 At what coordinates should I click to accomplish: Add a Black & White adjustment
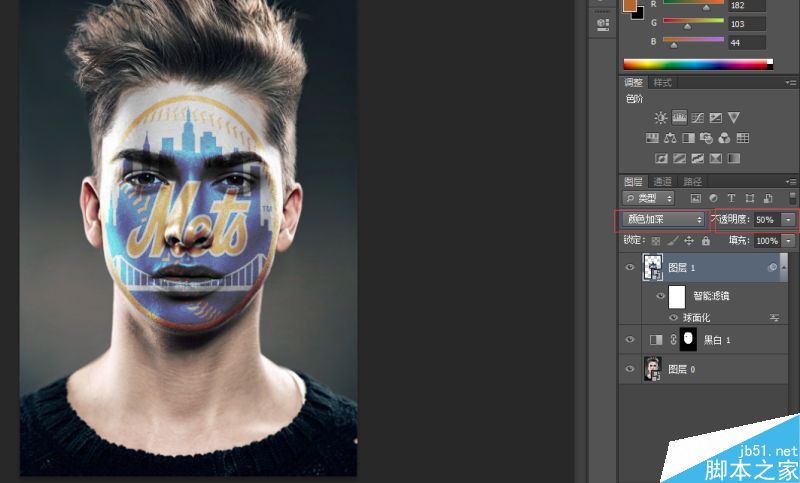pos(688,138)
